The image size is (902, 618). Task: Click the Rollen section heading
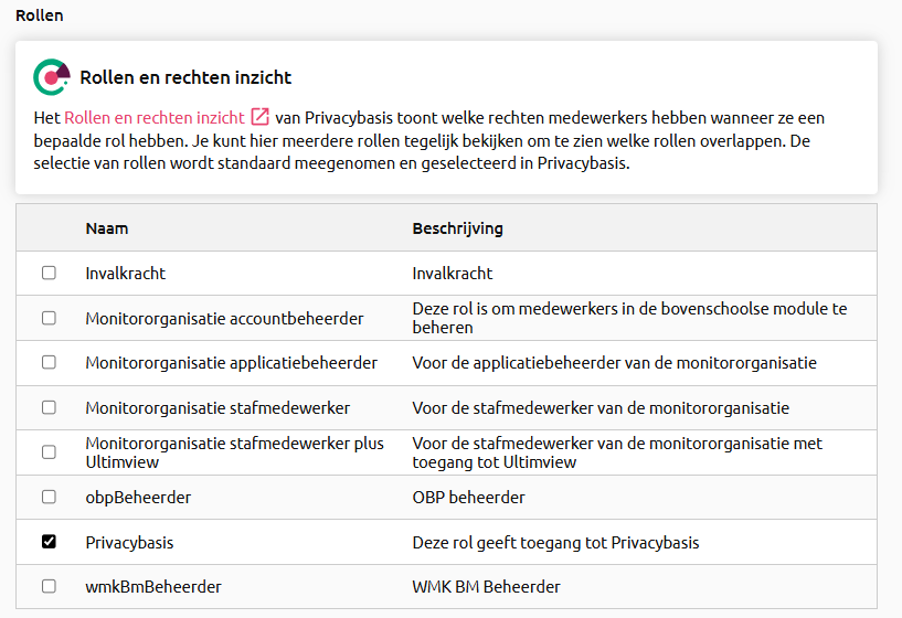point(40,16)
